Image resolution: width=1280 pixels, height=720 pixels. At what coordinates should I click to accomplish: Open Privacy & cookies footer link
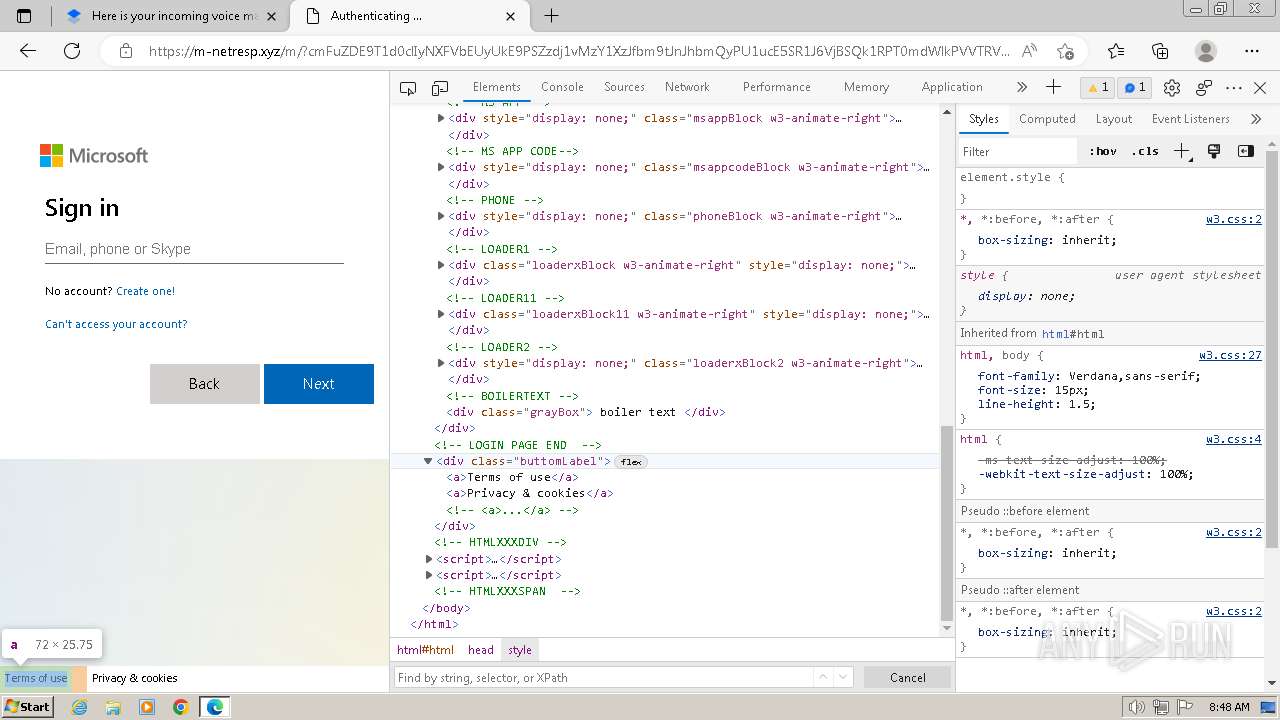click(135, 678)
